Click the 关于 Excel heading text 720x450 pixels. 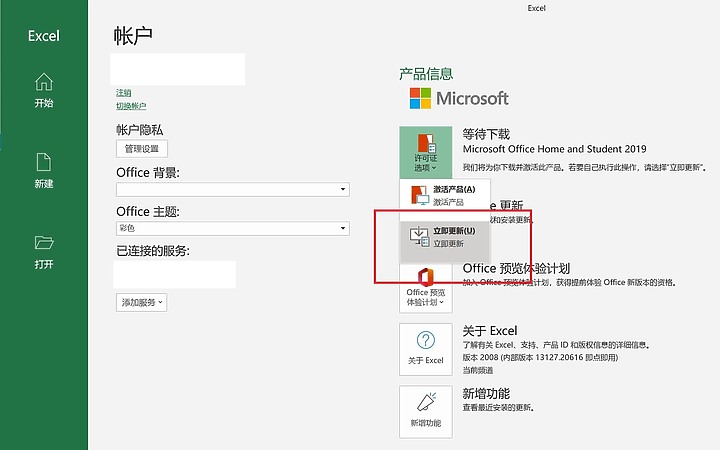pos(489,331)
